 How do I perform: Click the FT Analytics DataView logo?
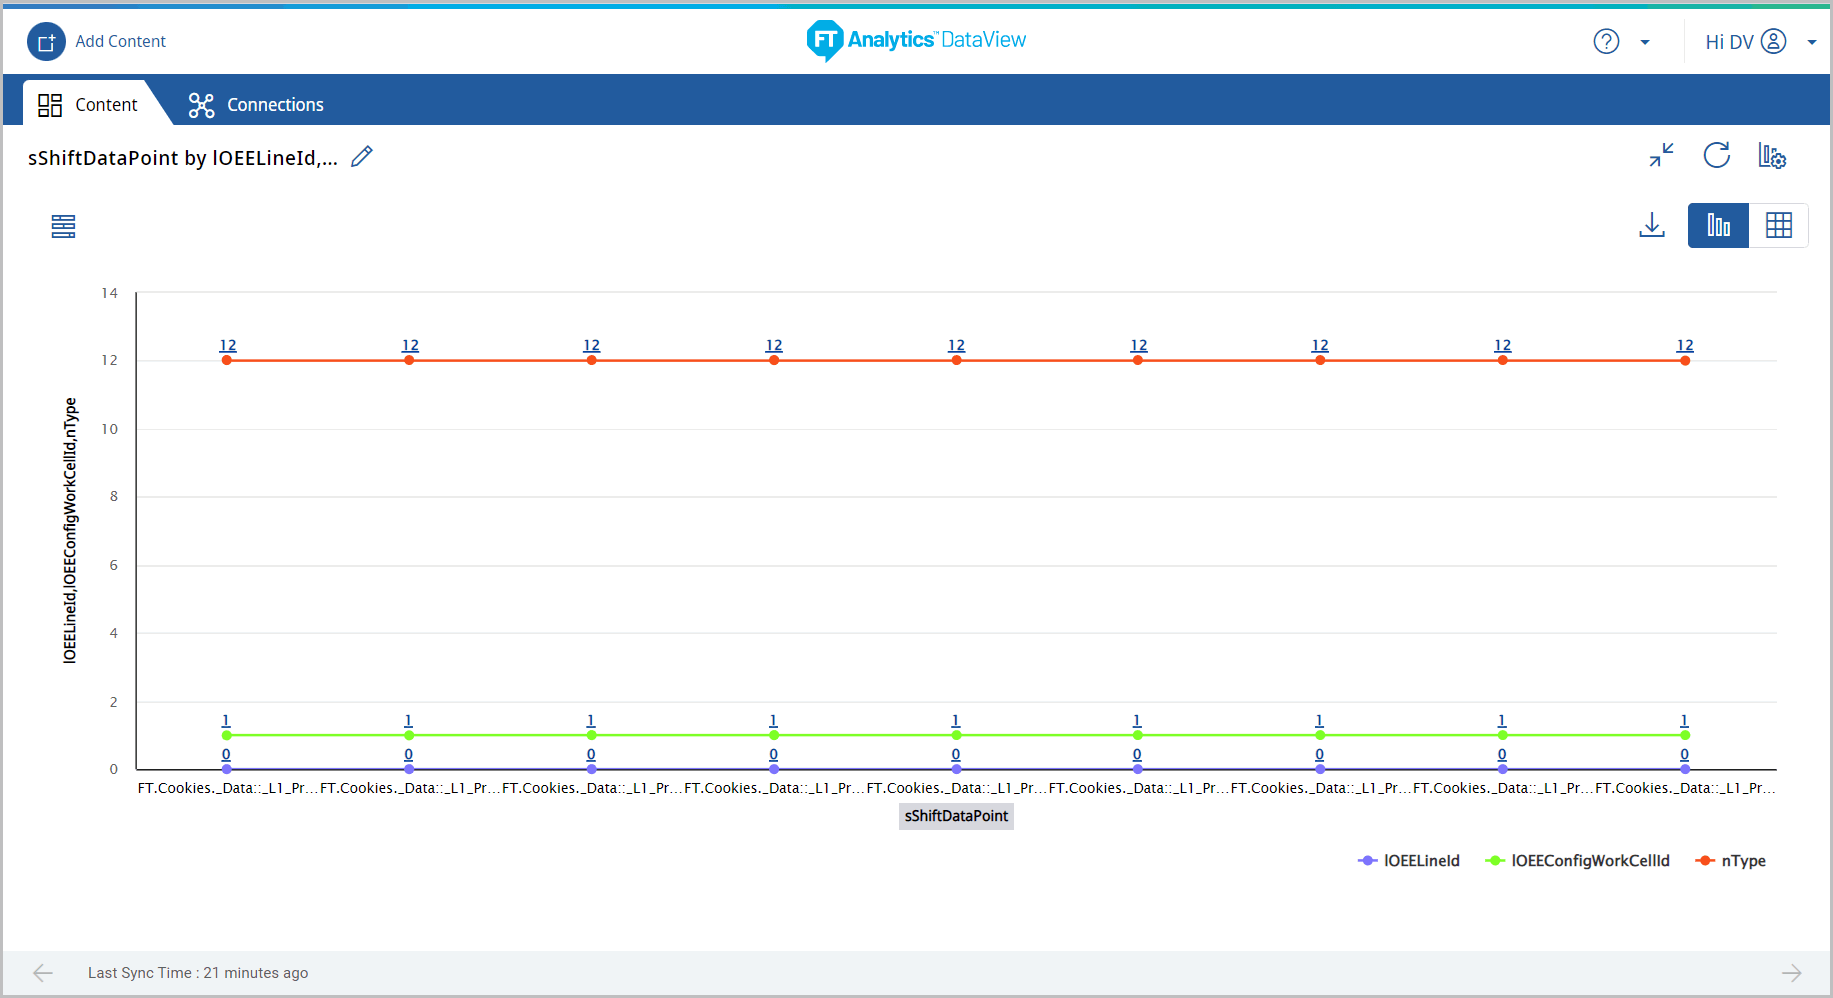916,41
